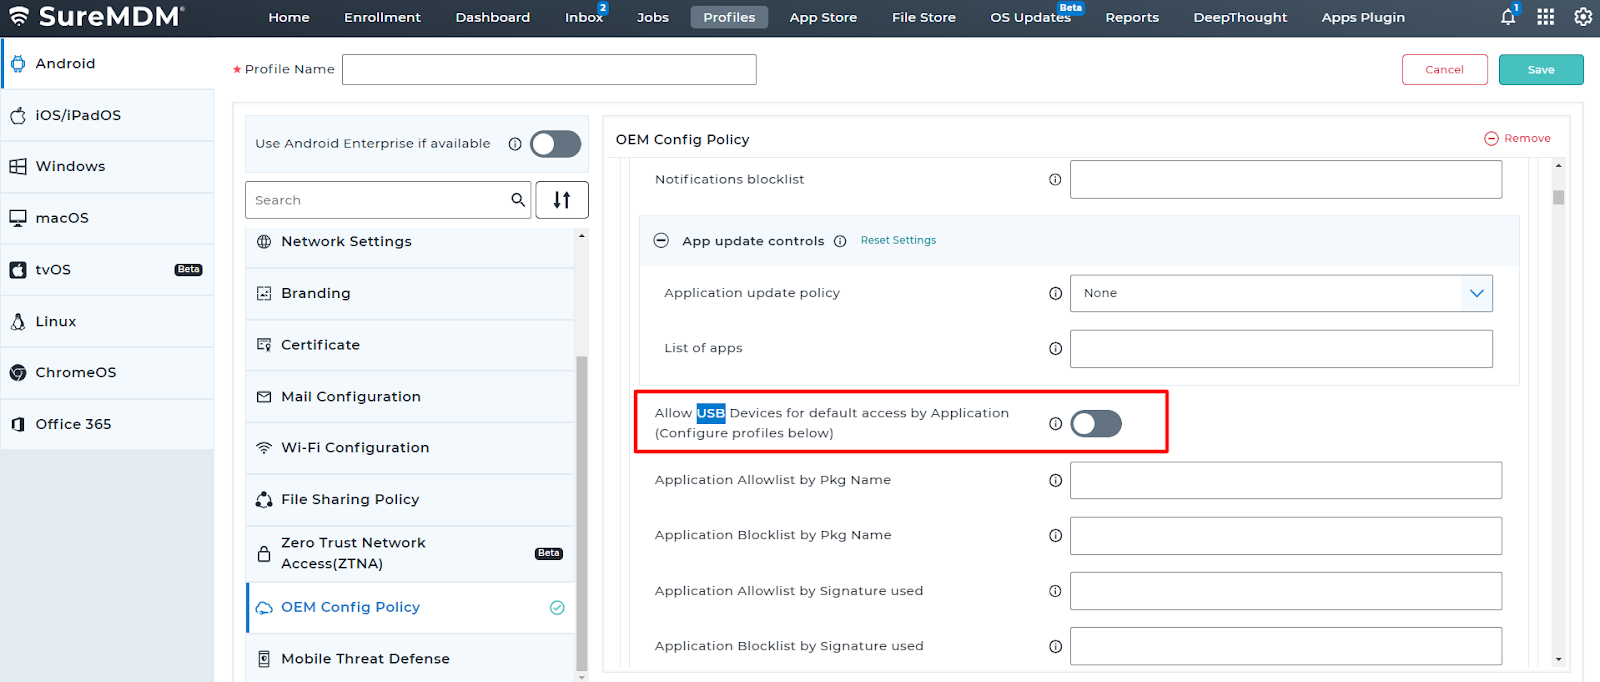1600x682 pixels.
Task: Click the OEM policy panel scrollbar thumb
Action: (1558, 197)
